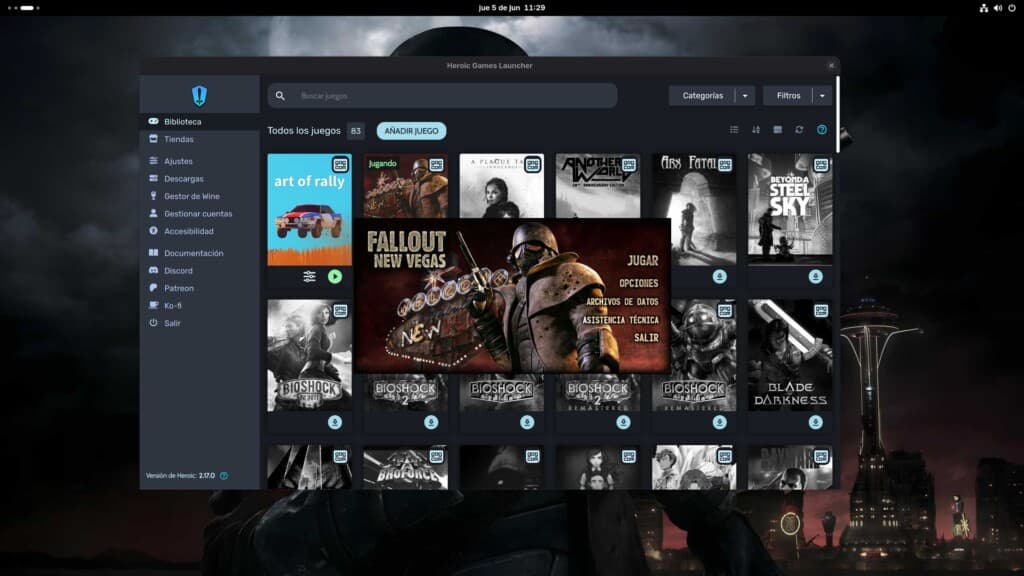Refresh the library with the sync icon
The width and height of the screenshot is (1024, 576).
pos(799,130)
